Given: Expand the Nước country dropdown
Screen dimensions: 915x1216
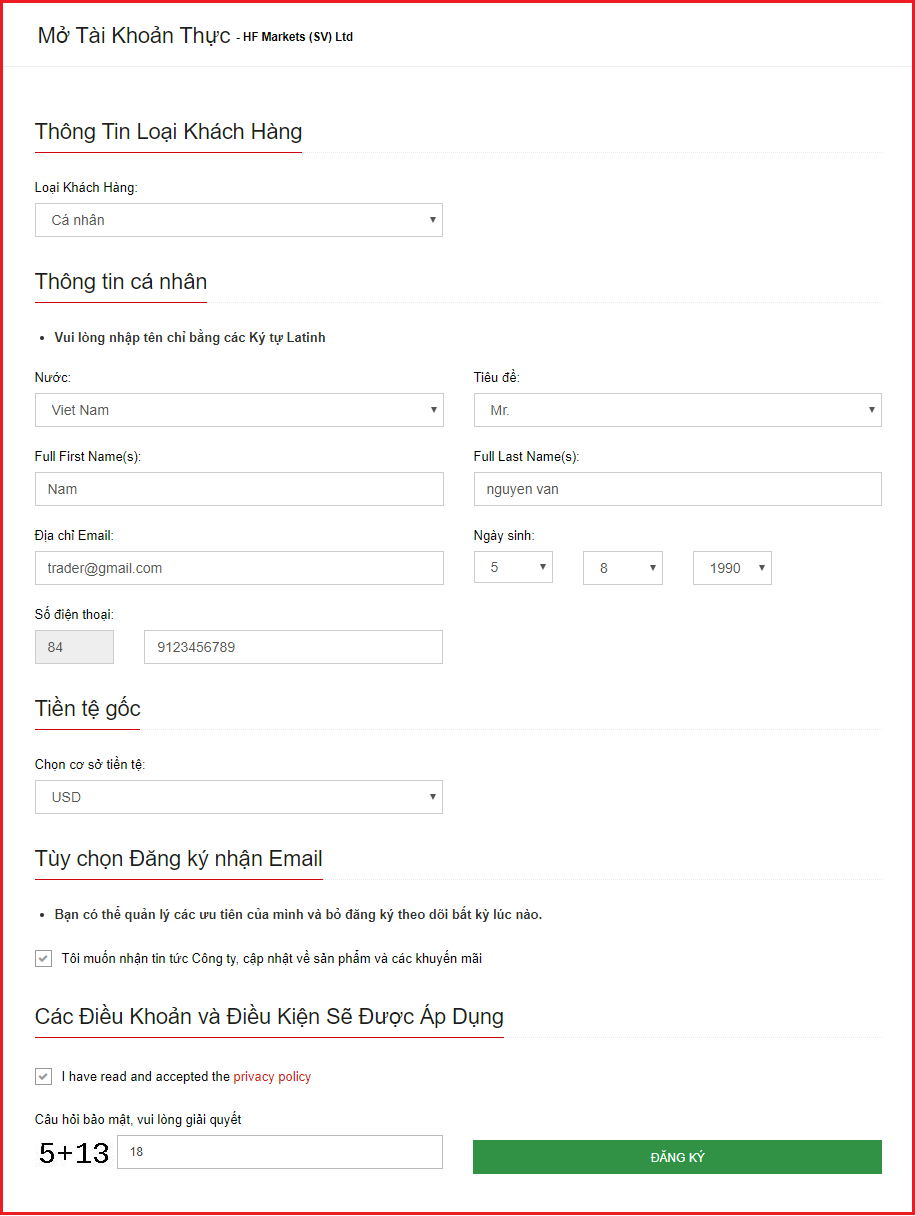Looking at the screenshot, I should point(238,410).
